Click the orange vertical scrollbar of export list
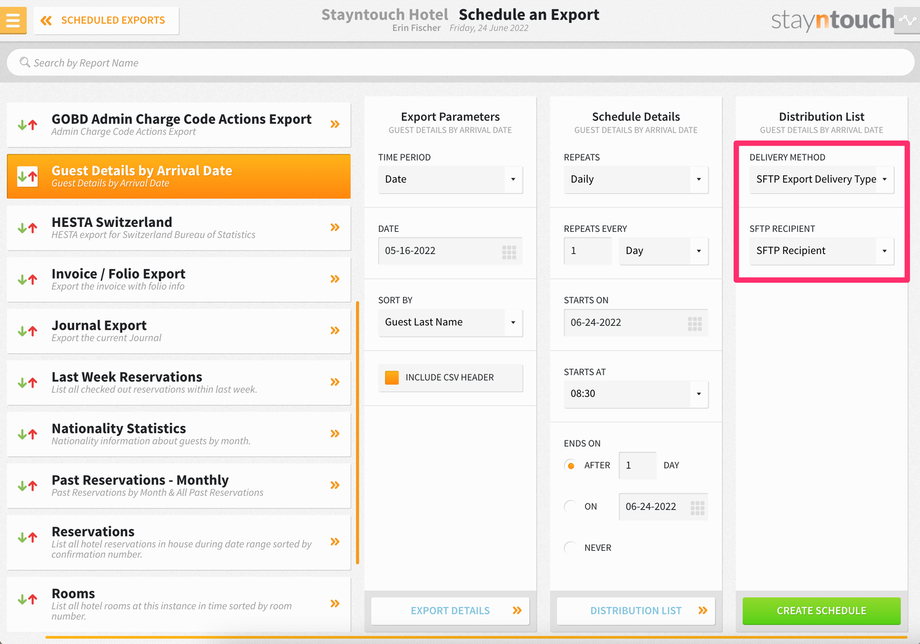 (357, 433)
